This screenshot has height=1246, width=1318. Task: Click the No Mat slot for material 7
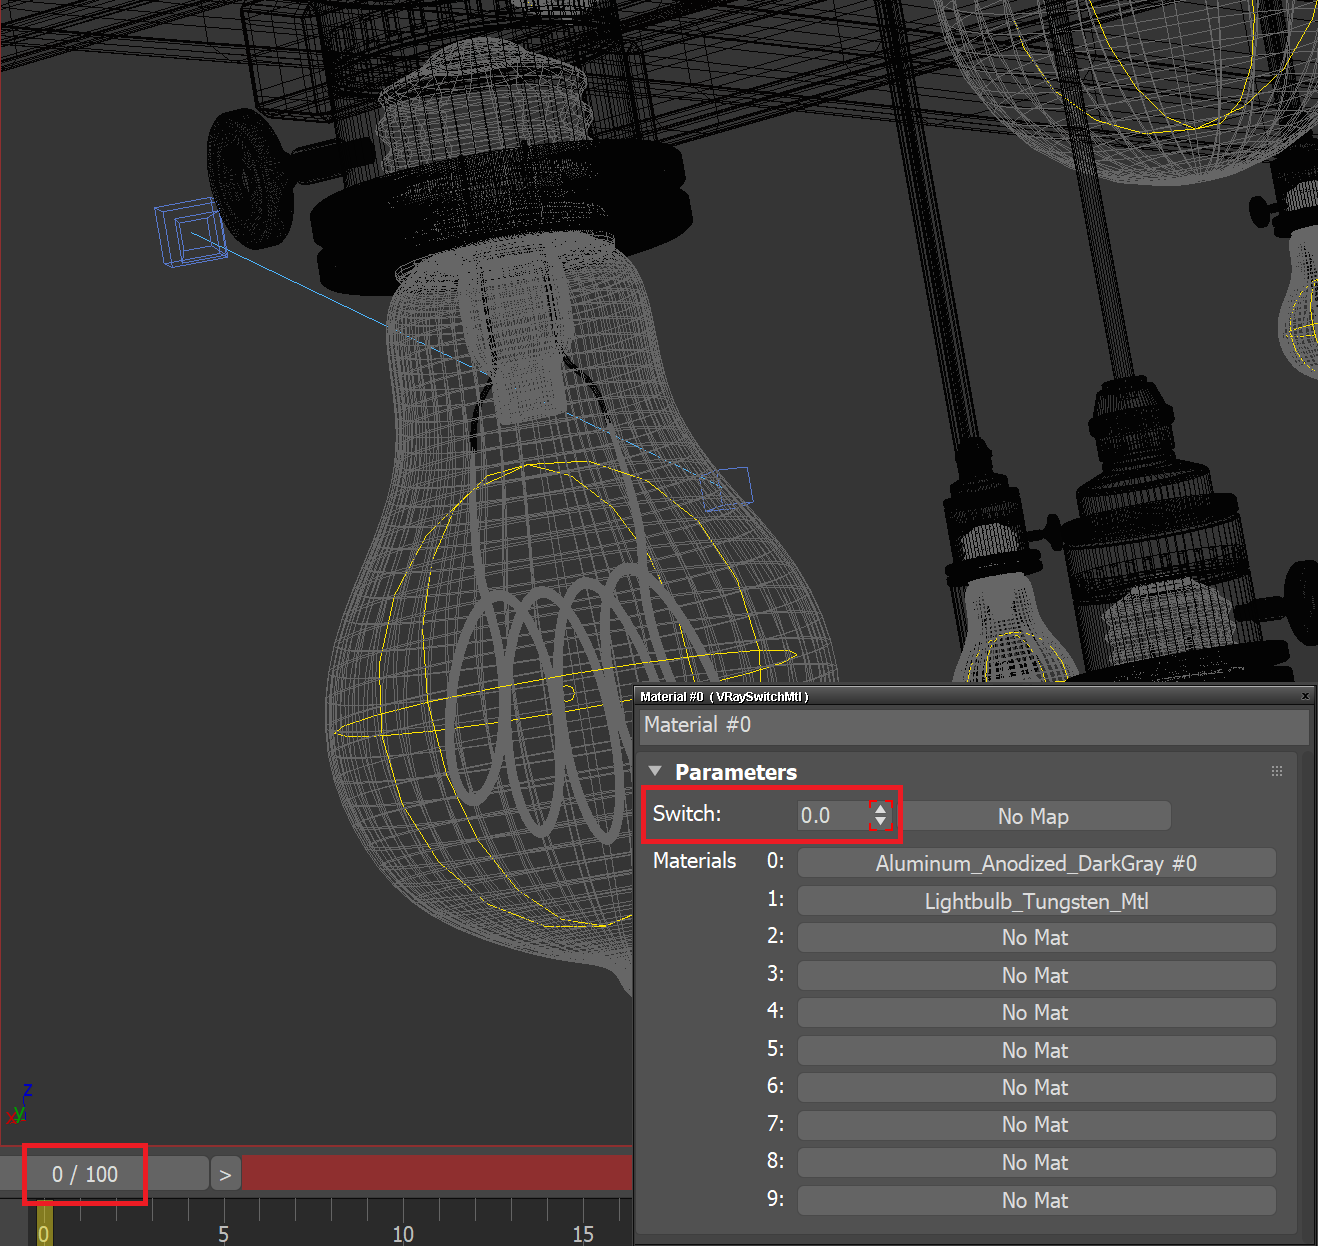(x=1036, y=1124)
